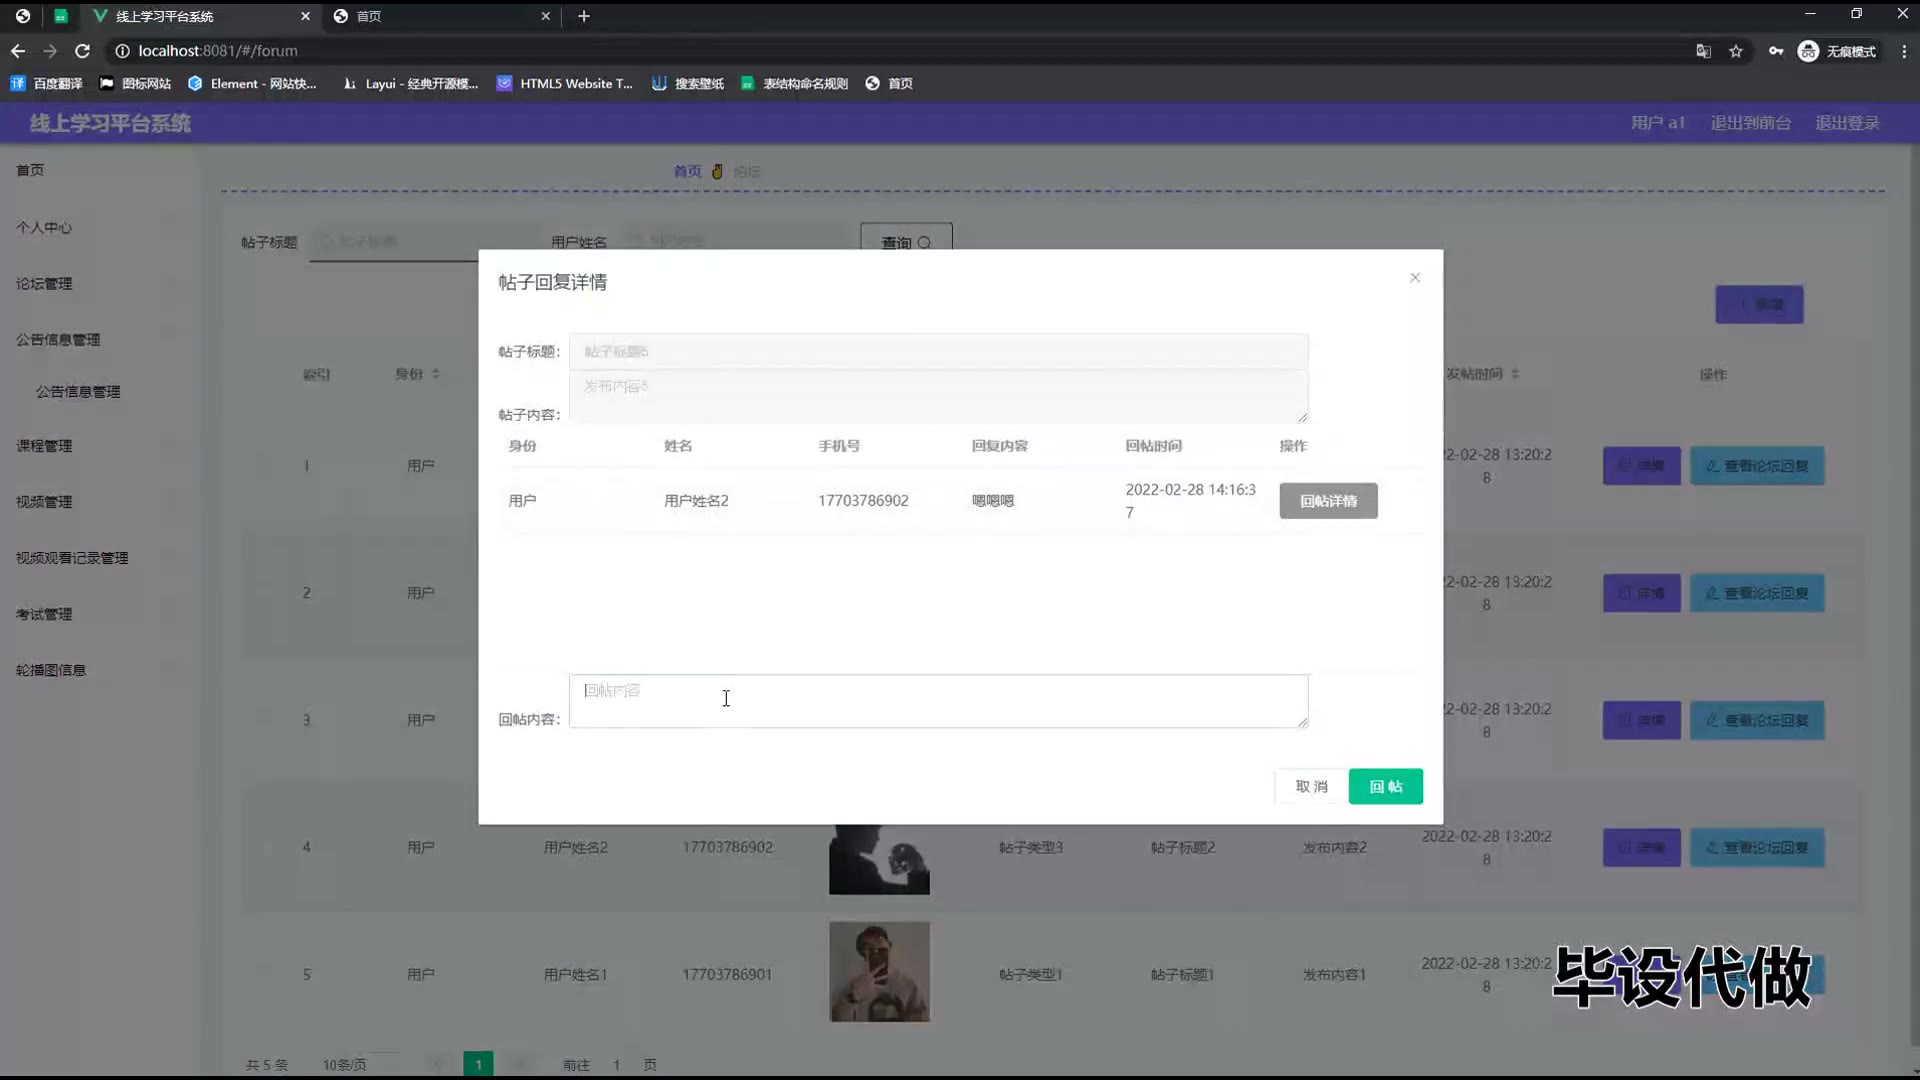Click the 首页 breadcrumb link
The width and height of the screenshot is (1920, 1080).
[x=687, y=172]
